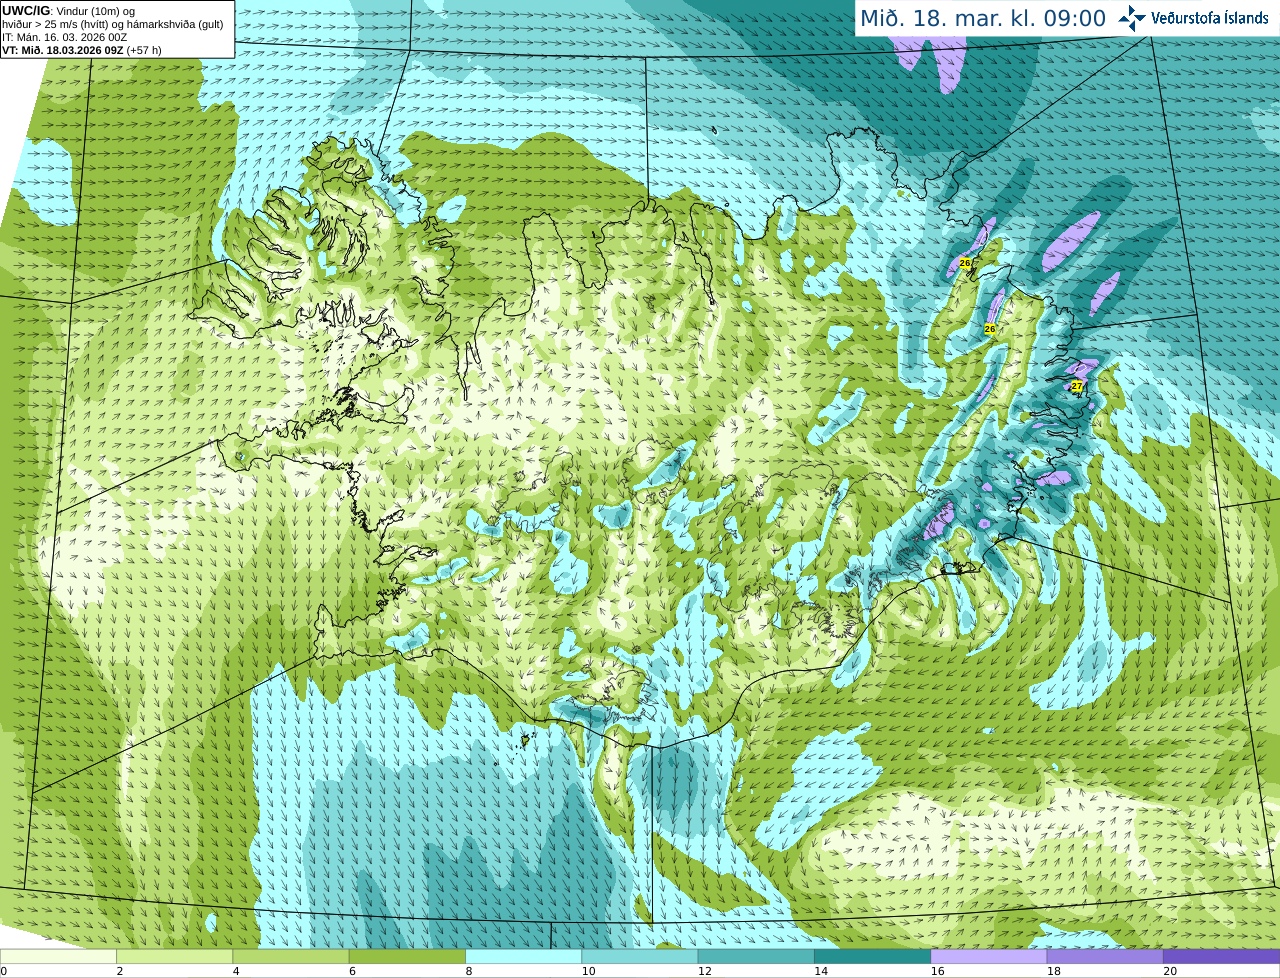The width and height of the screenshot is (1280, 978).
Task: Click the scale label 10
Action: pyautogui.click(x=588, y=971)
